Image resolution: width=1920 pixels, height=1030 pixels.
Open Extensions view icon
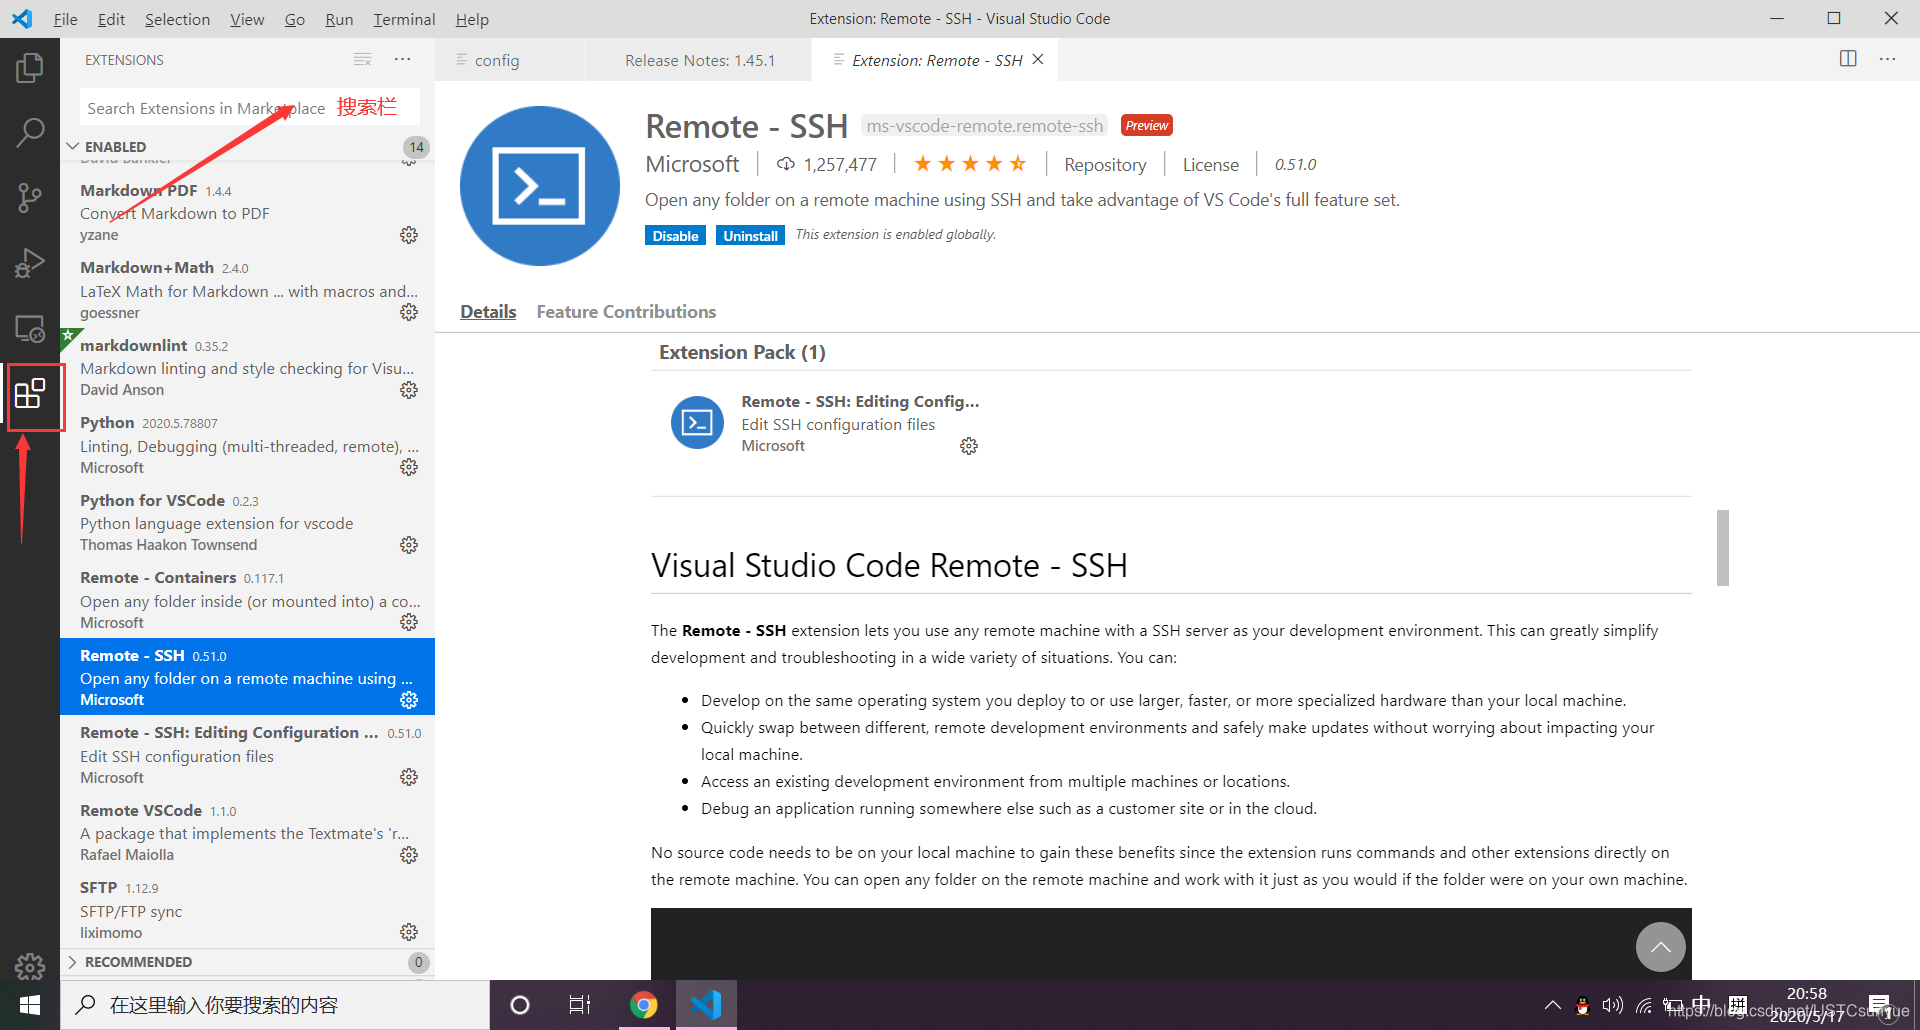30,394
